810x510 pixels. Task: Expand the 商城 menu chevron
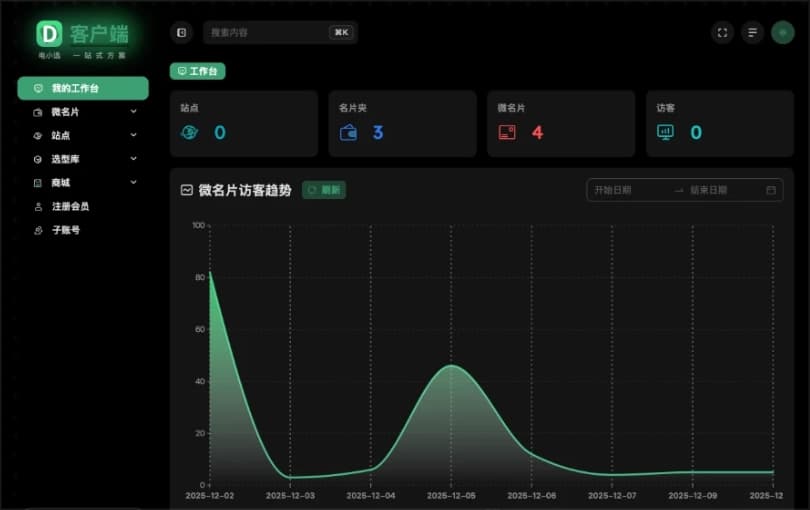[133, 182]
